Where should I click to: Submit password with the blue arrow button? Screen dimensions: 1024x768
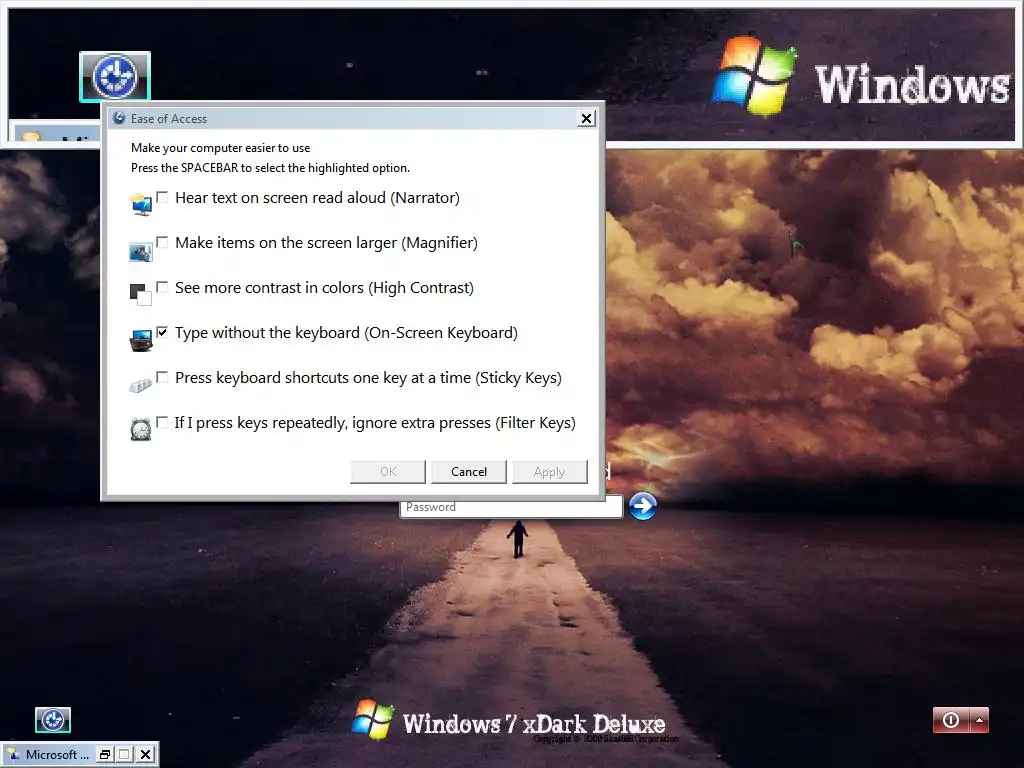(643, 505)
